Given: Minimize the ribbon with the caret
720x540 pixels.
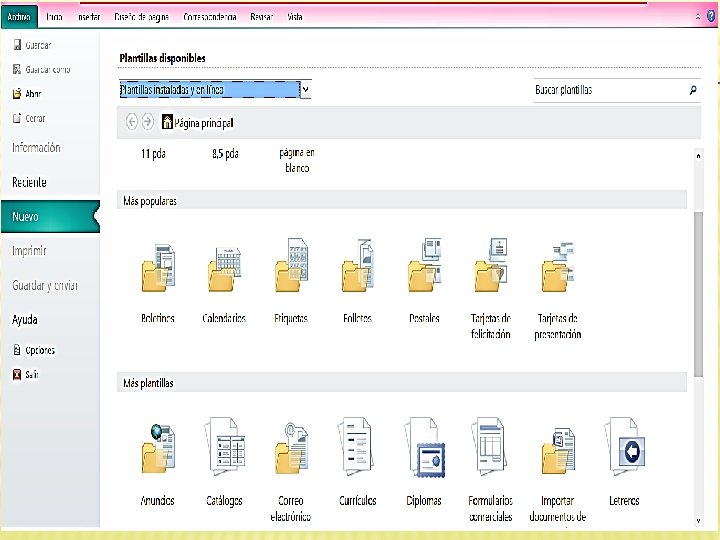Looking at the screenshot, I should point(698,17).
